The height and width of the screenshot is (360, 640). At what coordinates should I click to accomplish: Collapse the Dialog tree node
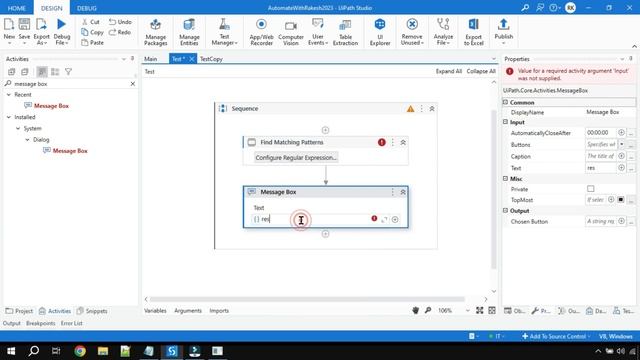coord(27,140)
